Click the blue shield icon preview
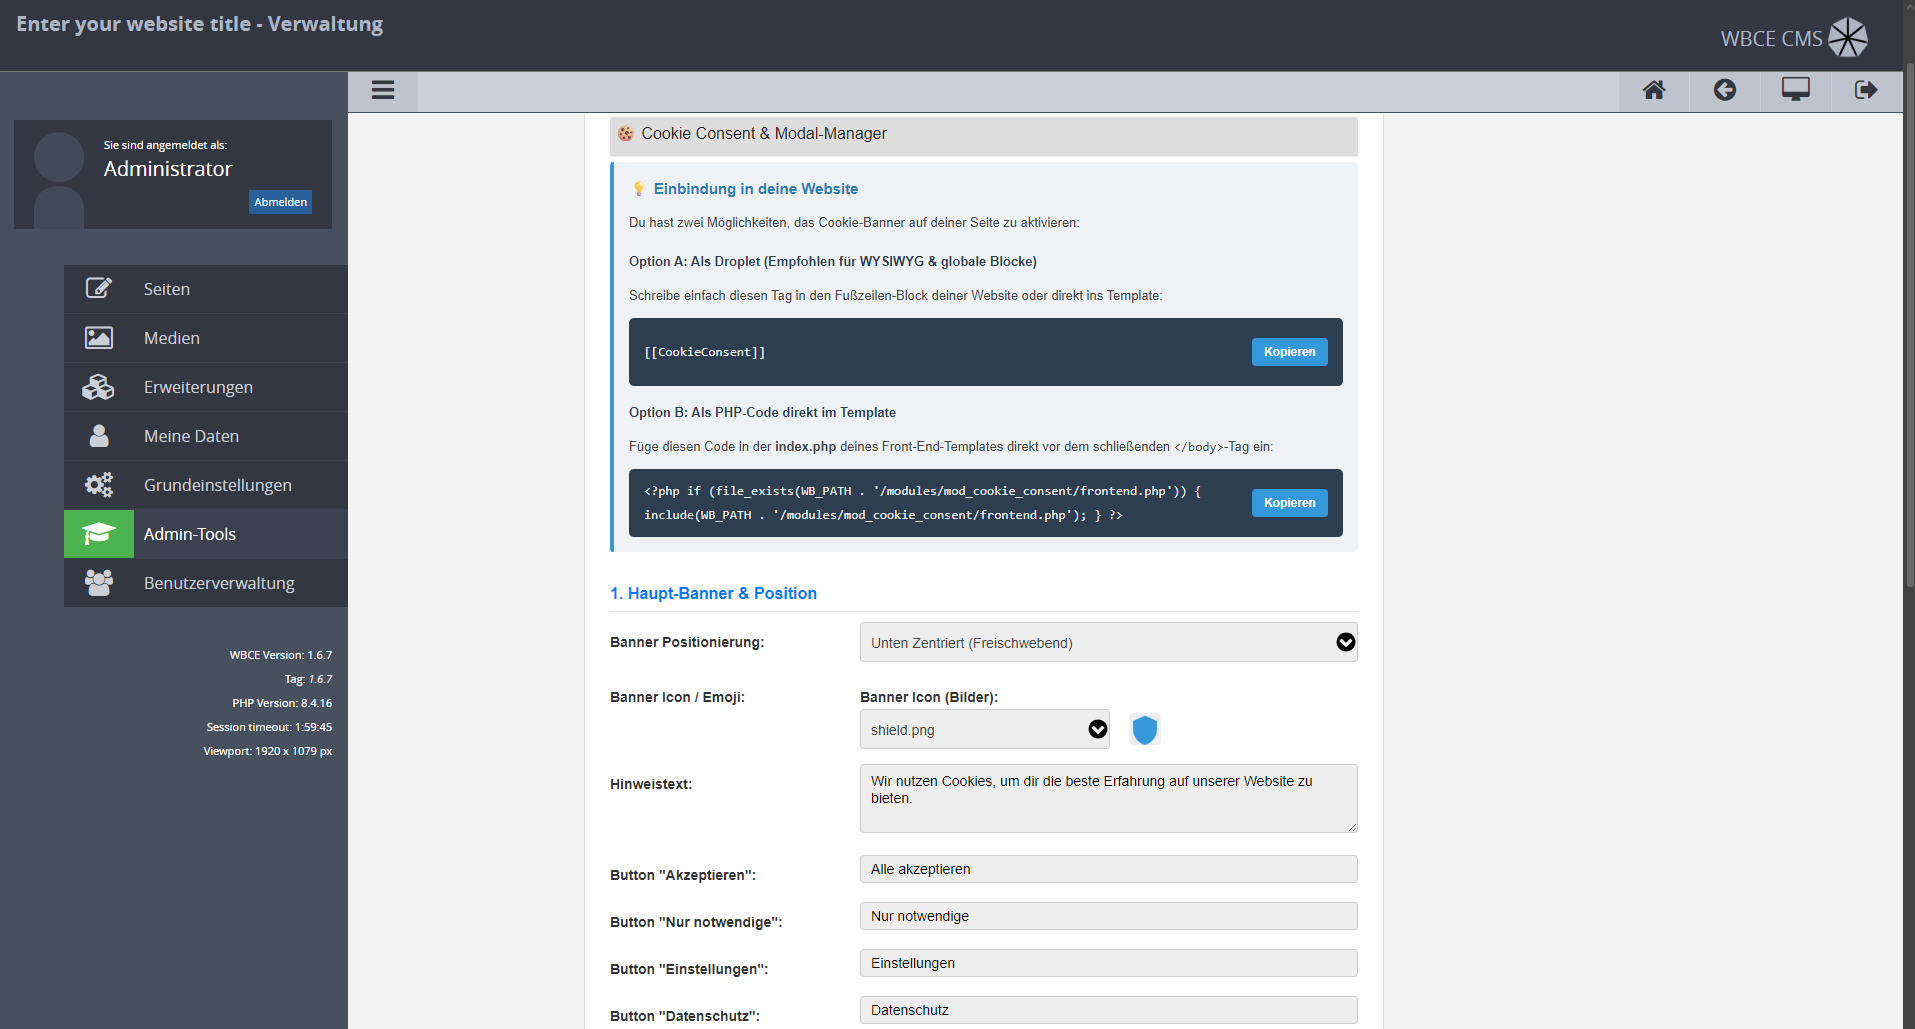1915x1029 pixels. tap(1145, 730)
